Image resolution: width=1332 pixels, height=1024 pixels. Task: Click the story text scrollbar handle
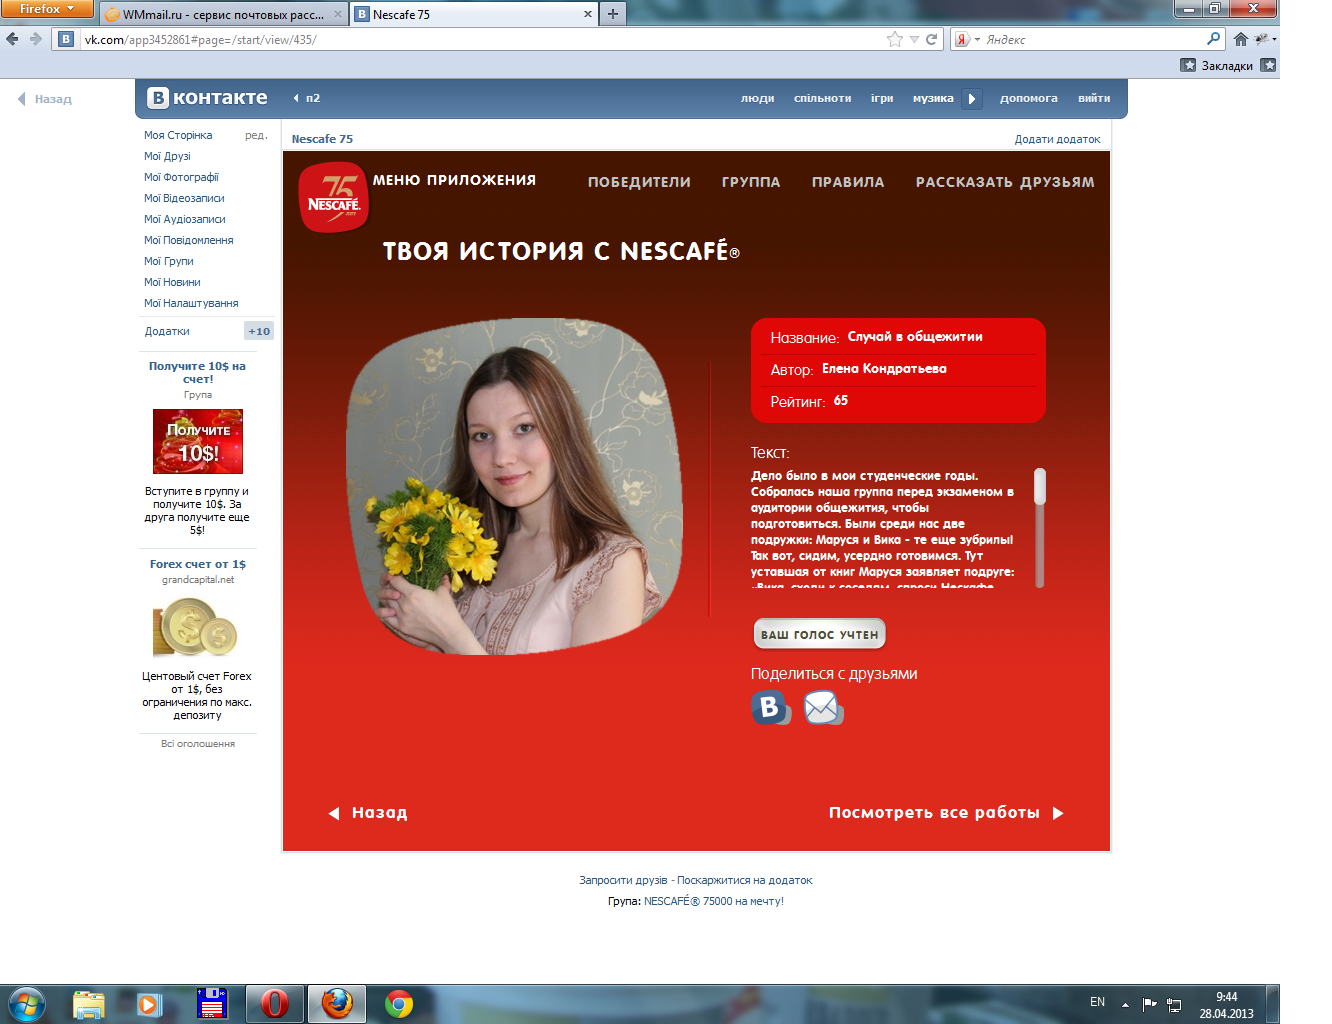pos(1040,486)
